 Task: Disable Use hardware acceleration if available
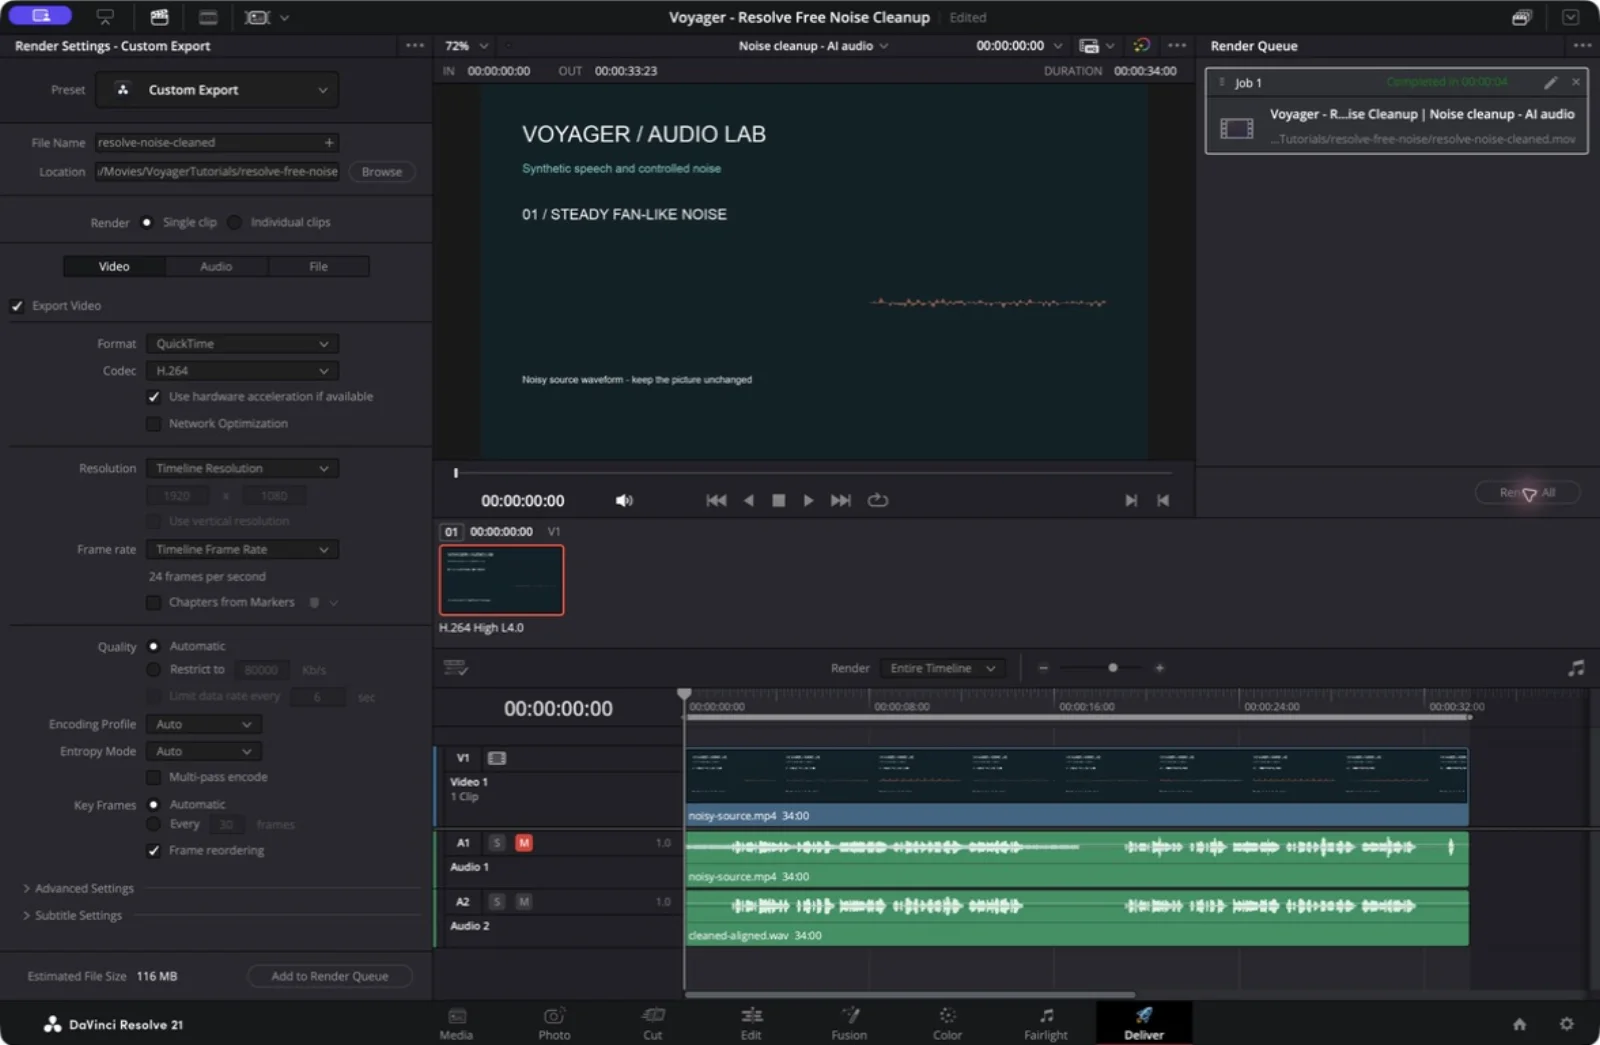154,397
